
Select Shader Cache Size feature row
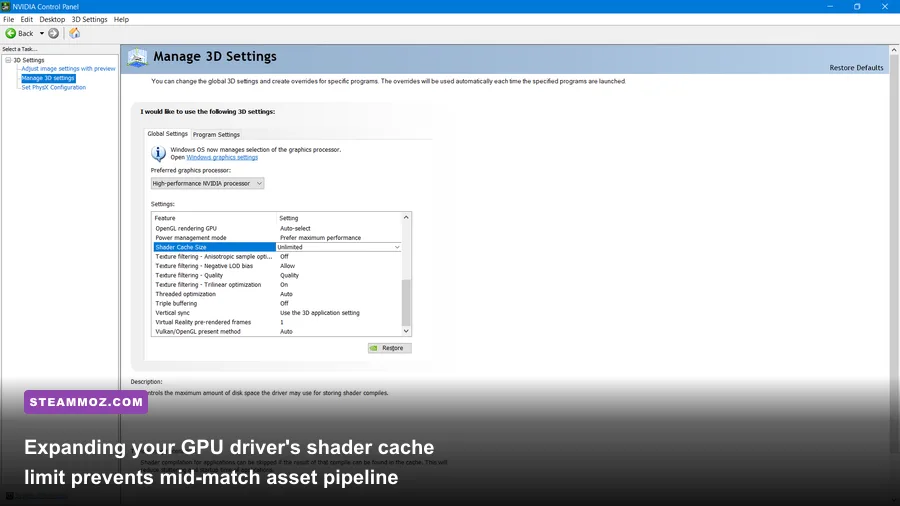pos(215,247)
